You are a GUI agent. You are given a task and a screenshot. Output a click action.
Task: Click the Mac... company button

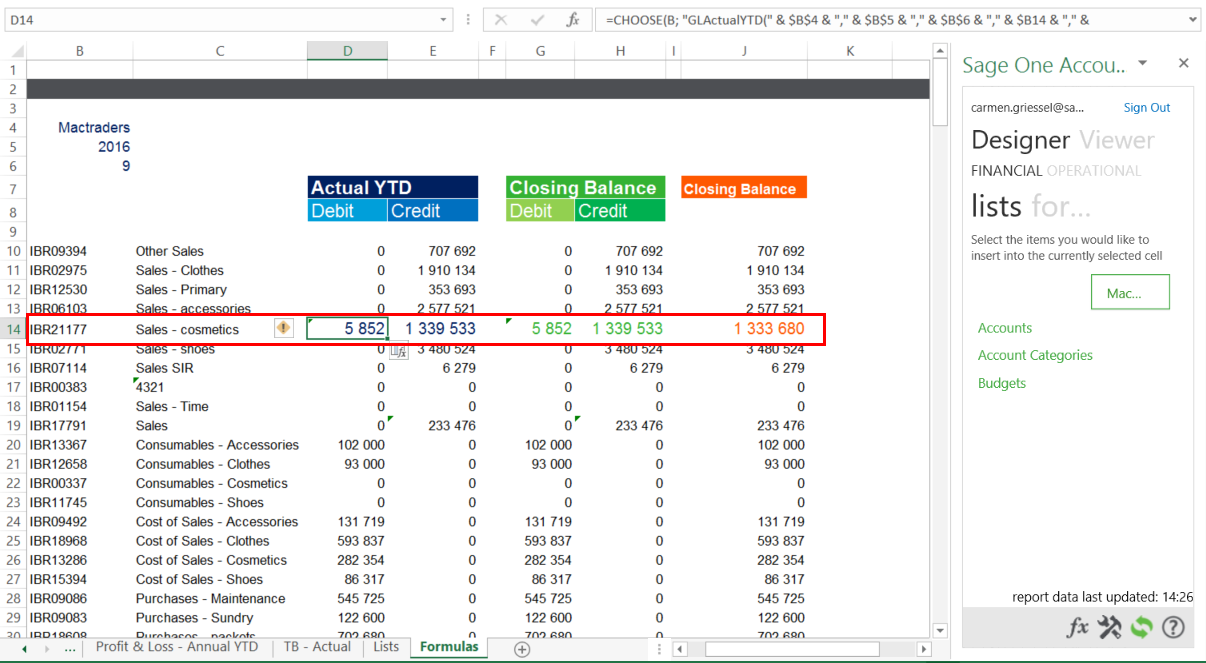(x=1130, y=293)
